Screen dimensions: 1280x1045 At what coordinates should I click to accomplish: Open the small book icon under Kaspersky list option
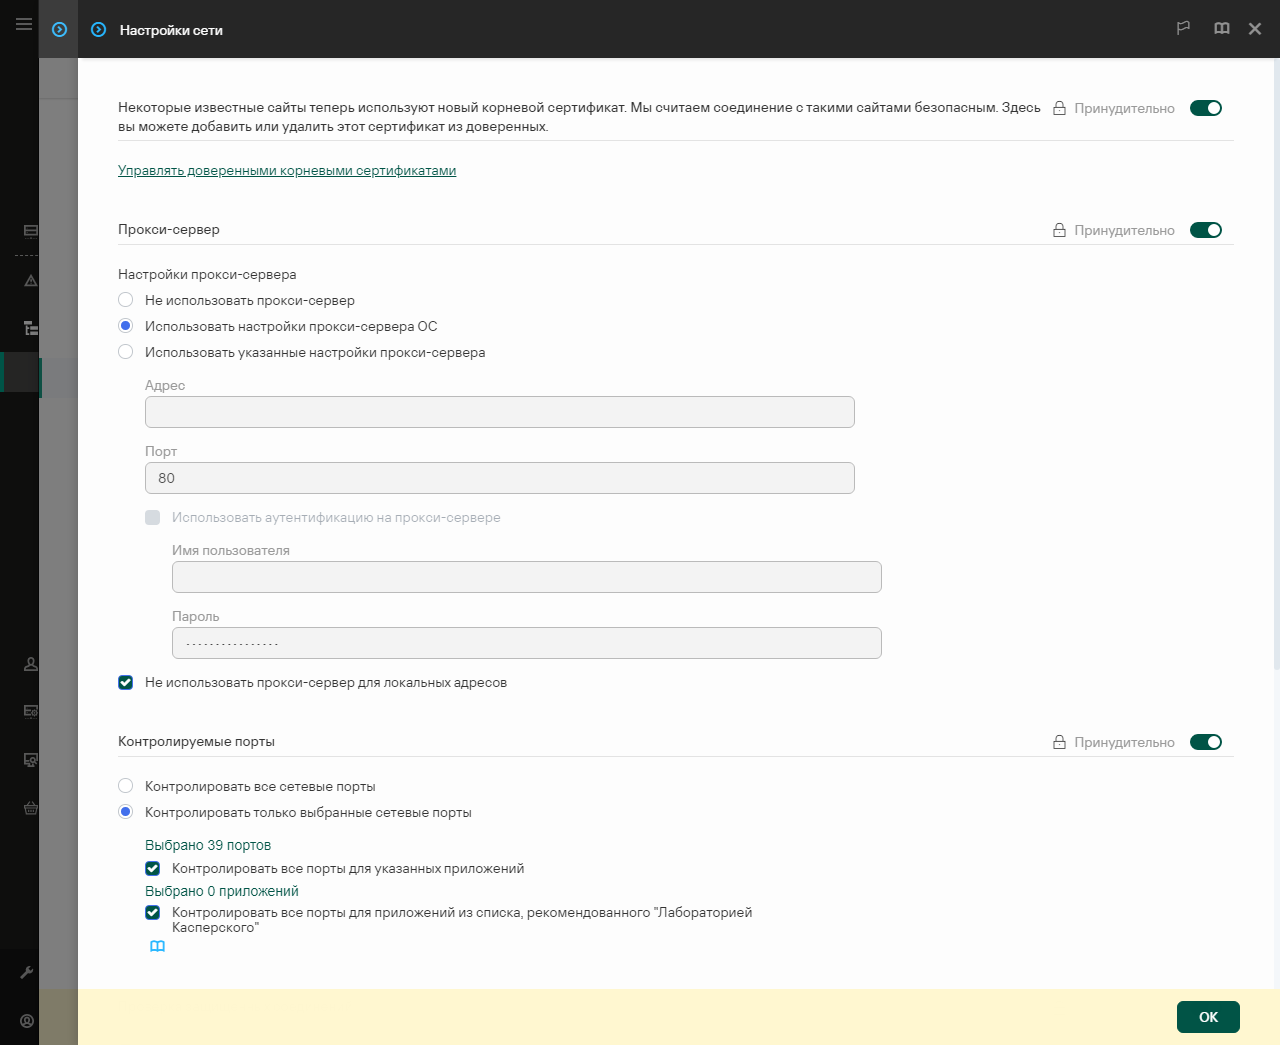(x=157, y=946)
